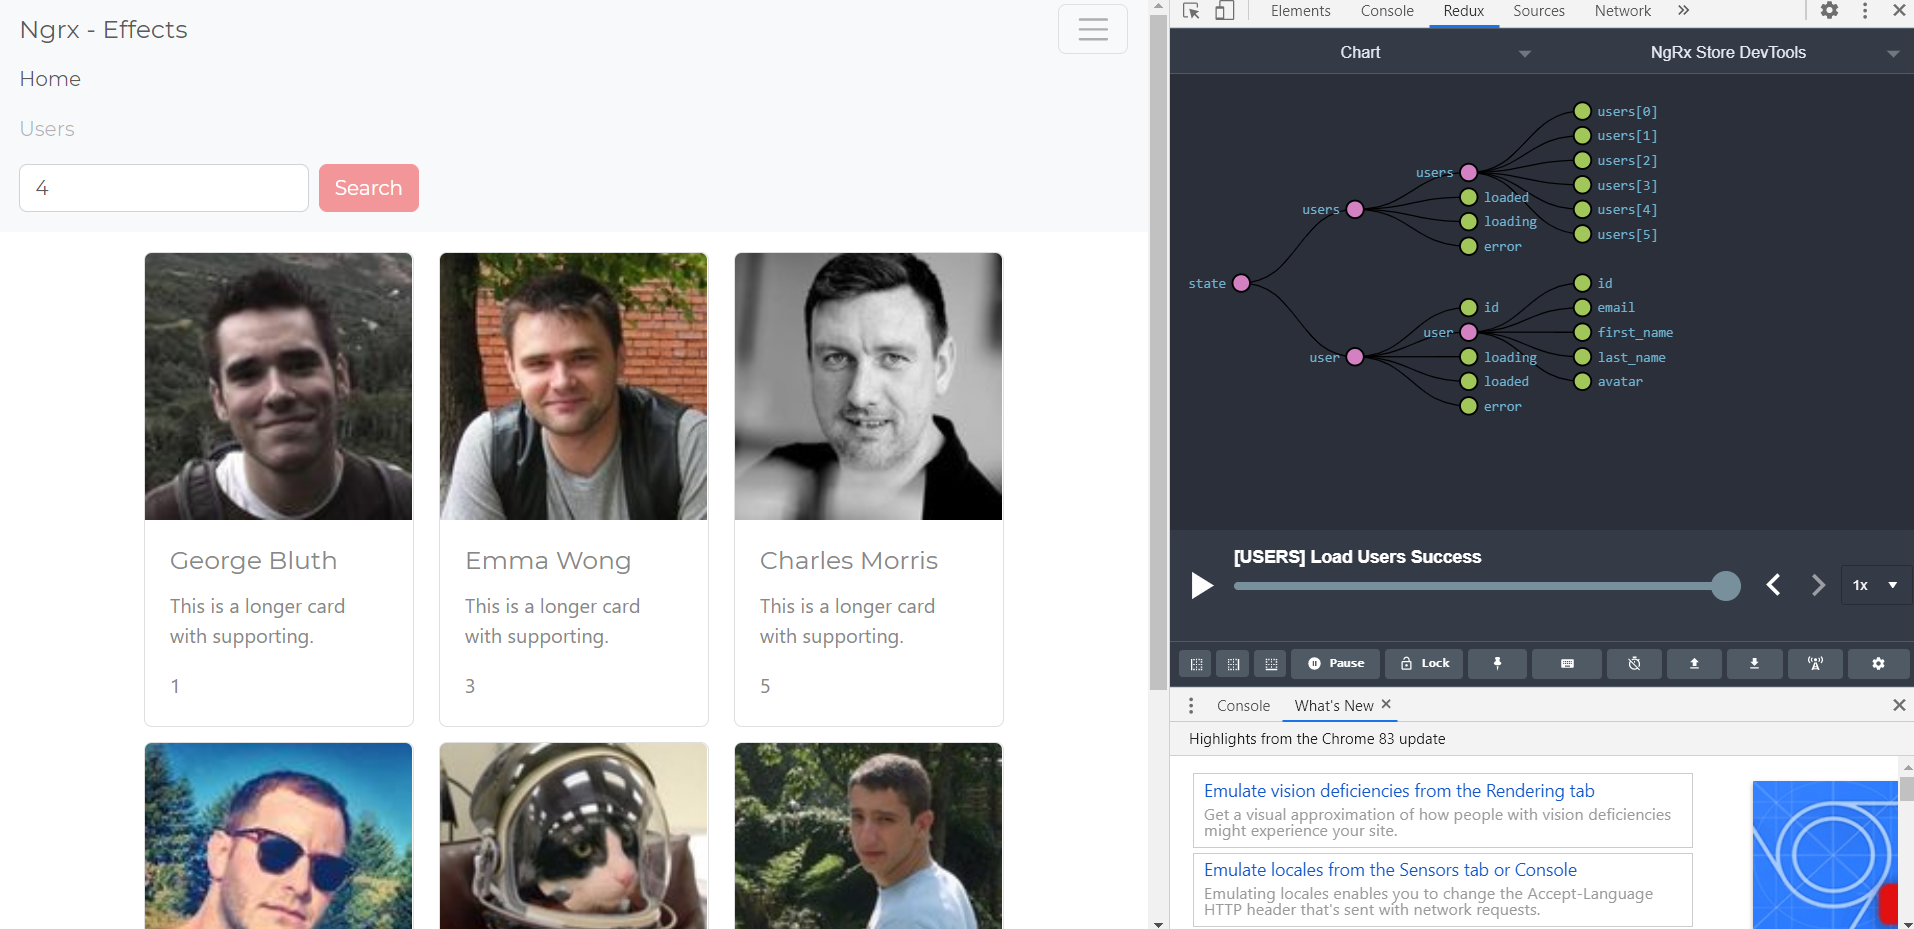Select the drawer Console tab
This screenshot has height=929, width=1914.
coord(1243,706)
